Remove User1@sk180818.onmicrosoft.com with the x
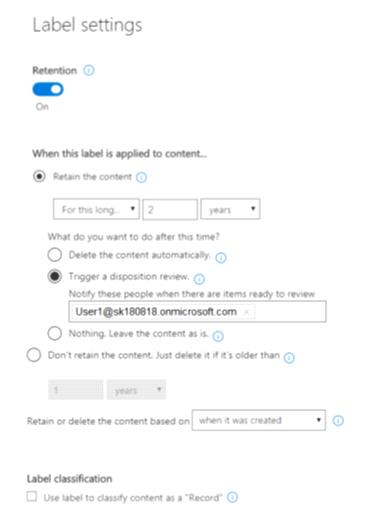Screen dimensions: 372x507 pyautogui.click(x=246, y=312)
